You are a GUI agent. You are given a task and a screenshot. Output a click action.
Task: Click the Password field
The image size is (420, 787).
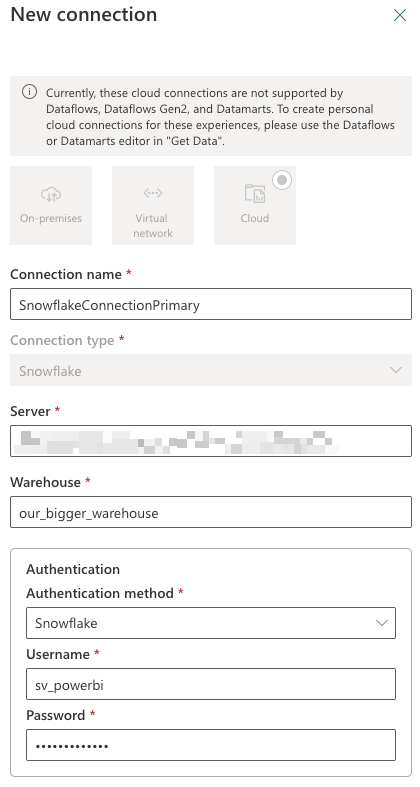pos(211,745)
